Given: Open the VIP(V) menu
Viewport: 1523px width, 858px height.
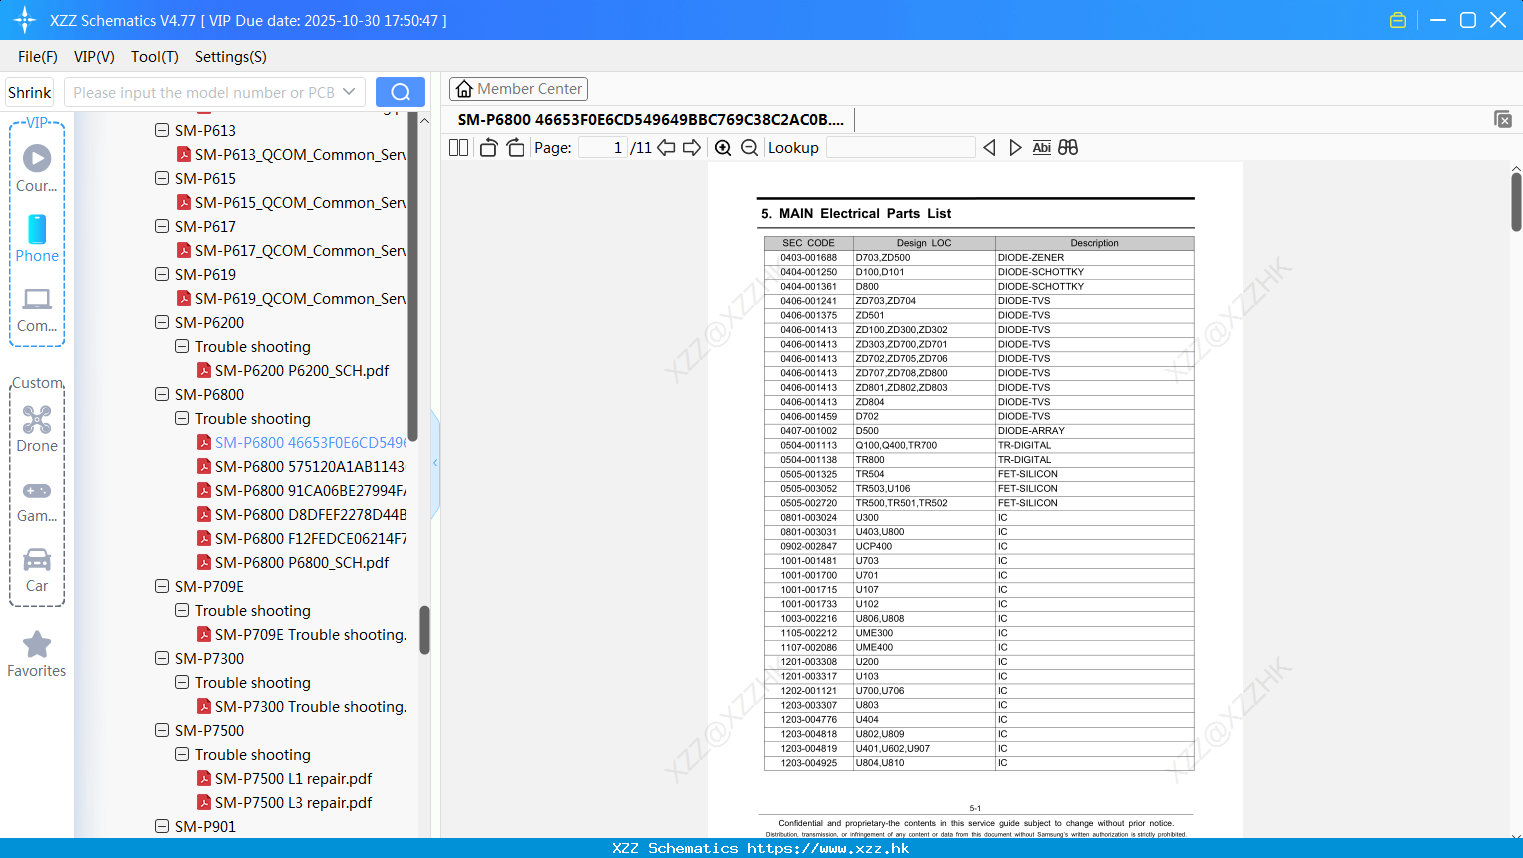Looking at the screenshot, I should 94,57.
